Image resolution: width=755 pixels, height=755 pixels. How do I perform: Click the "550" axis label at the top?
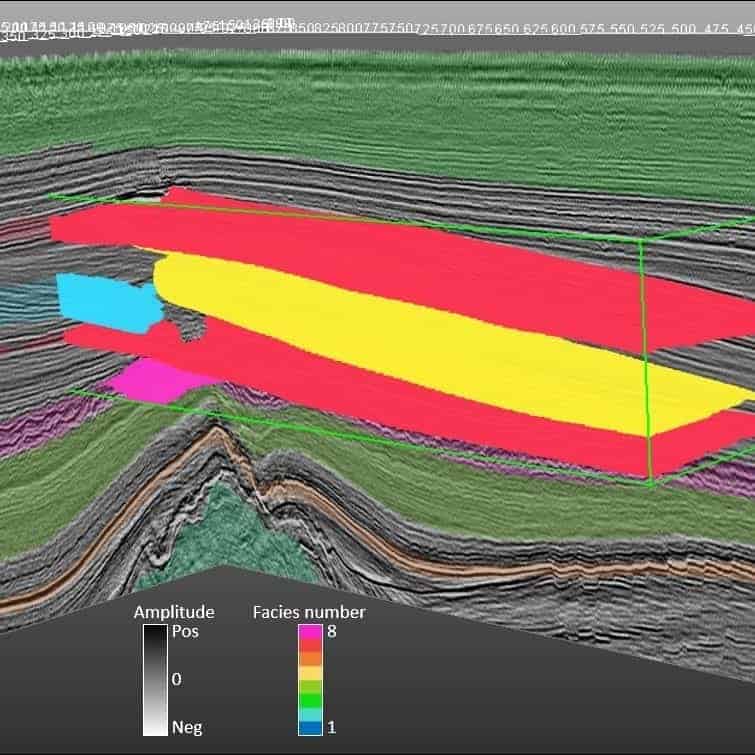(x=622, y=28)
